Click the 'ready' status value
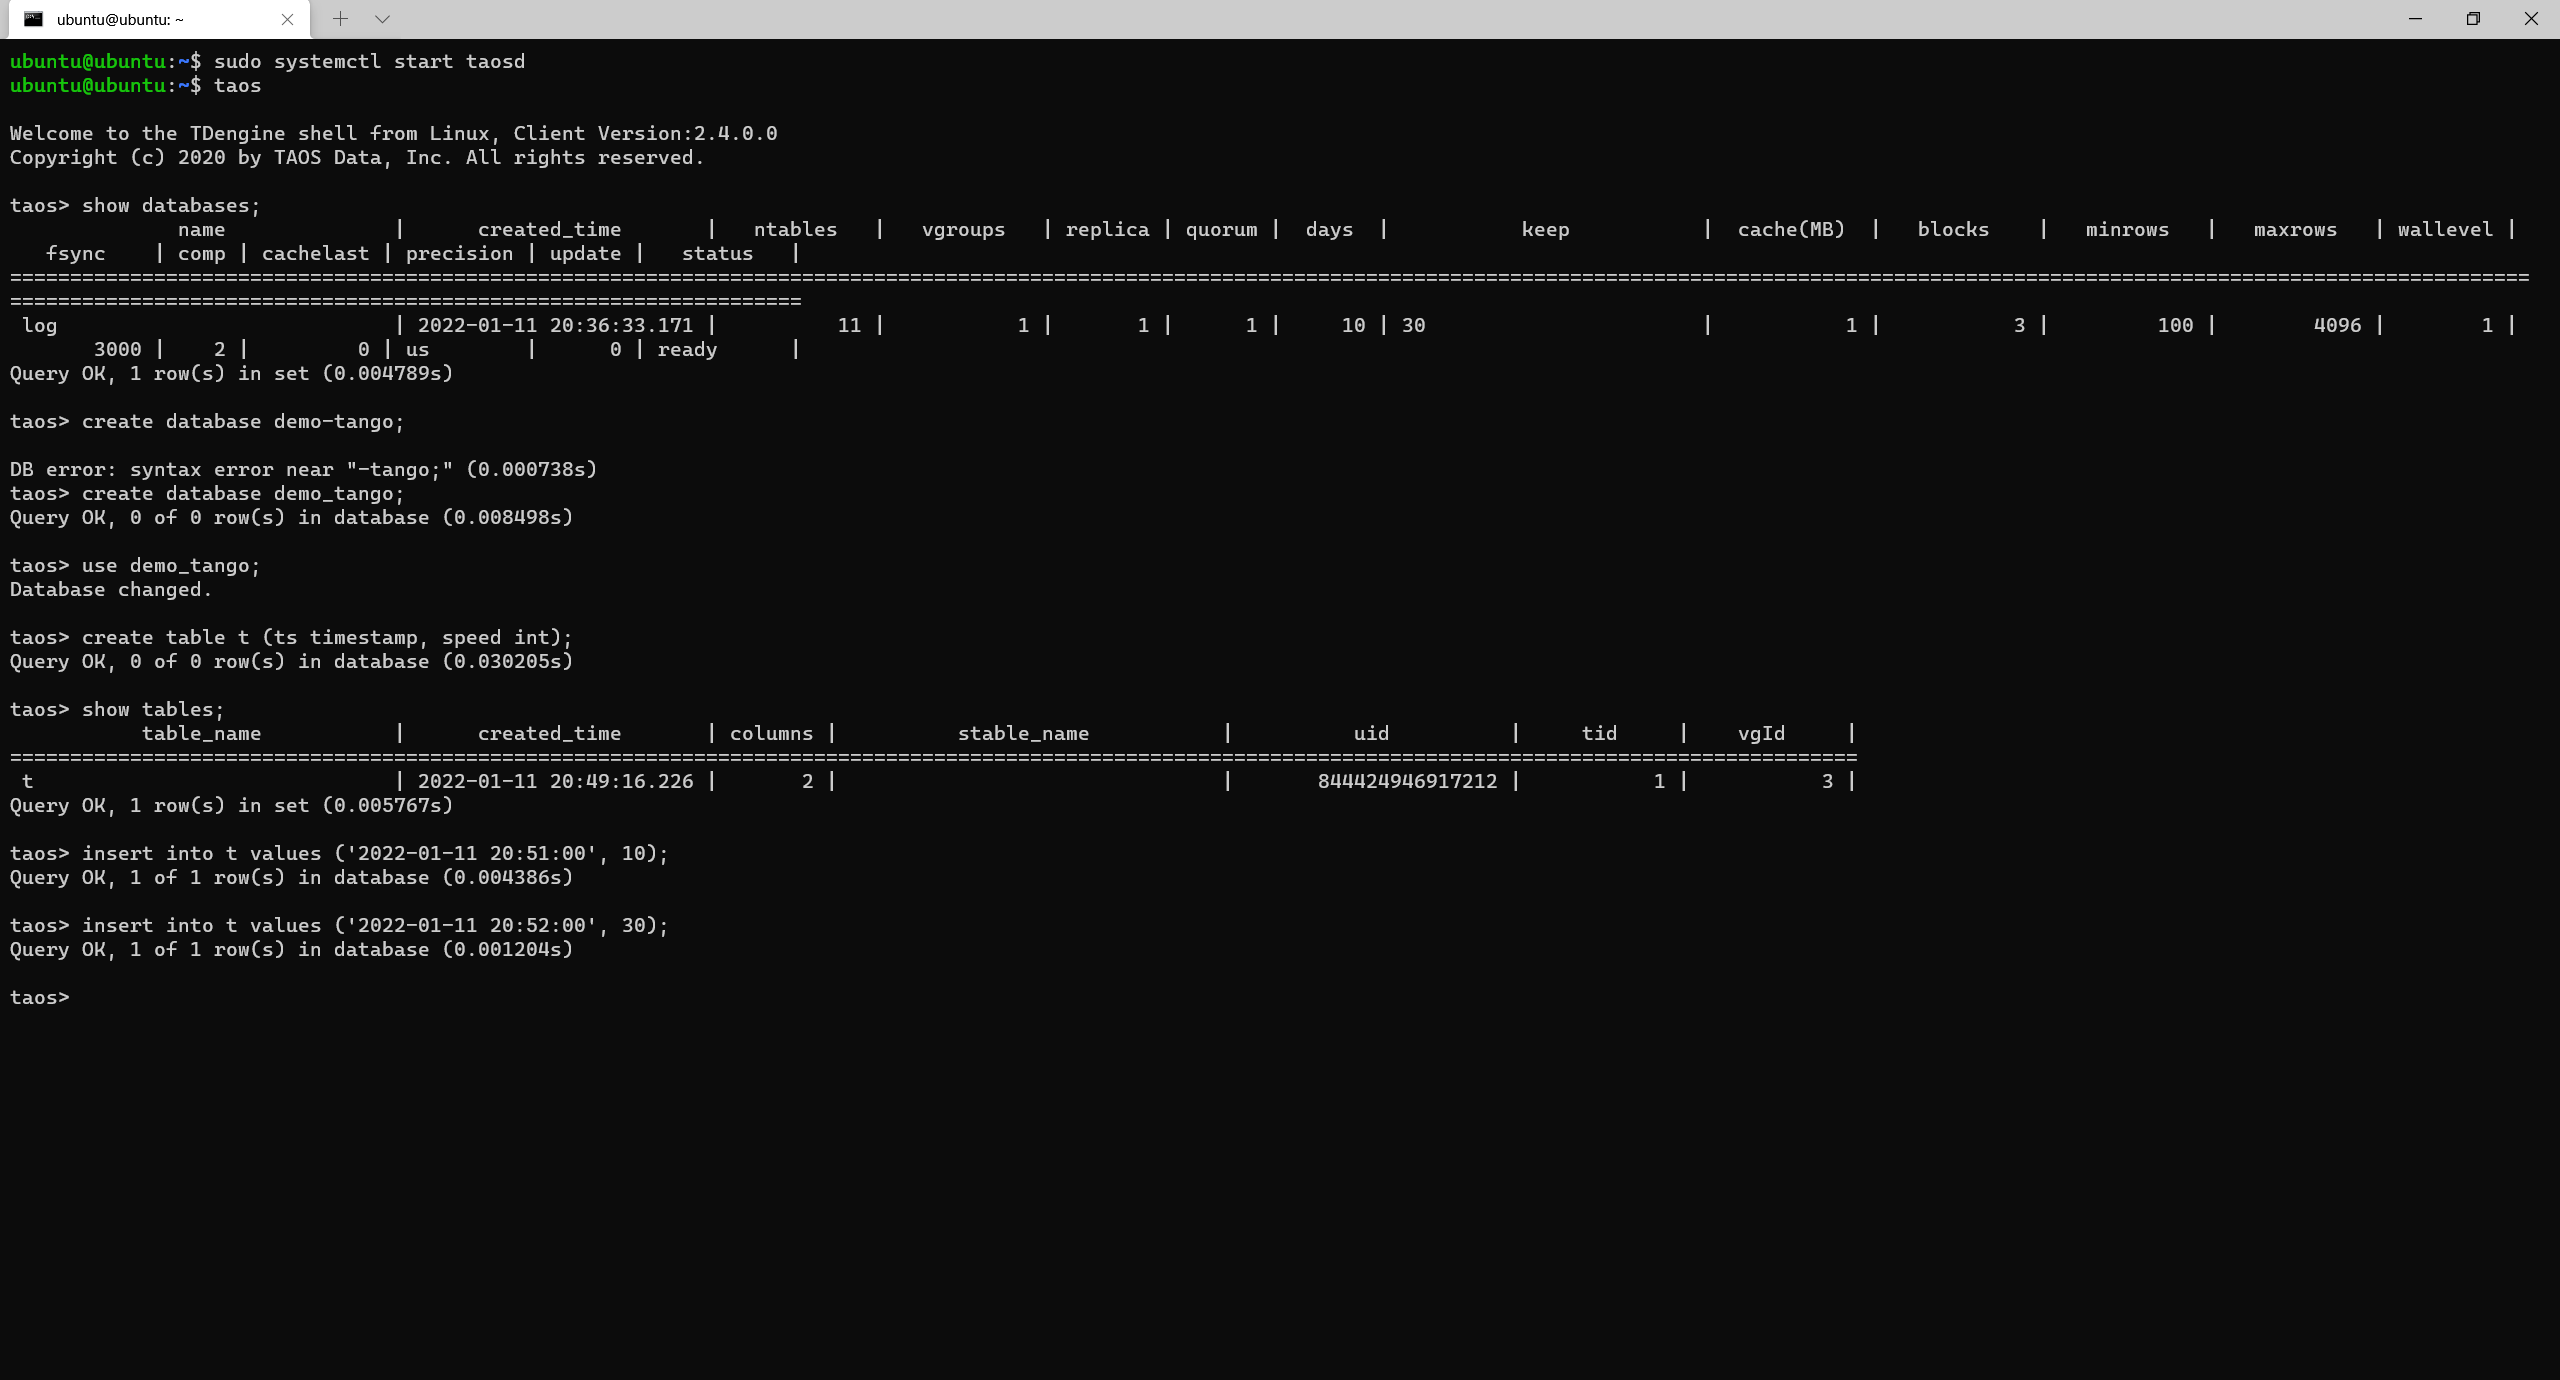The height and width of the screenshot is (1380, 2560). [x=687, y=349]
